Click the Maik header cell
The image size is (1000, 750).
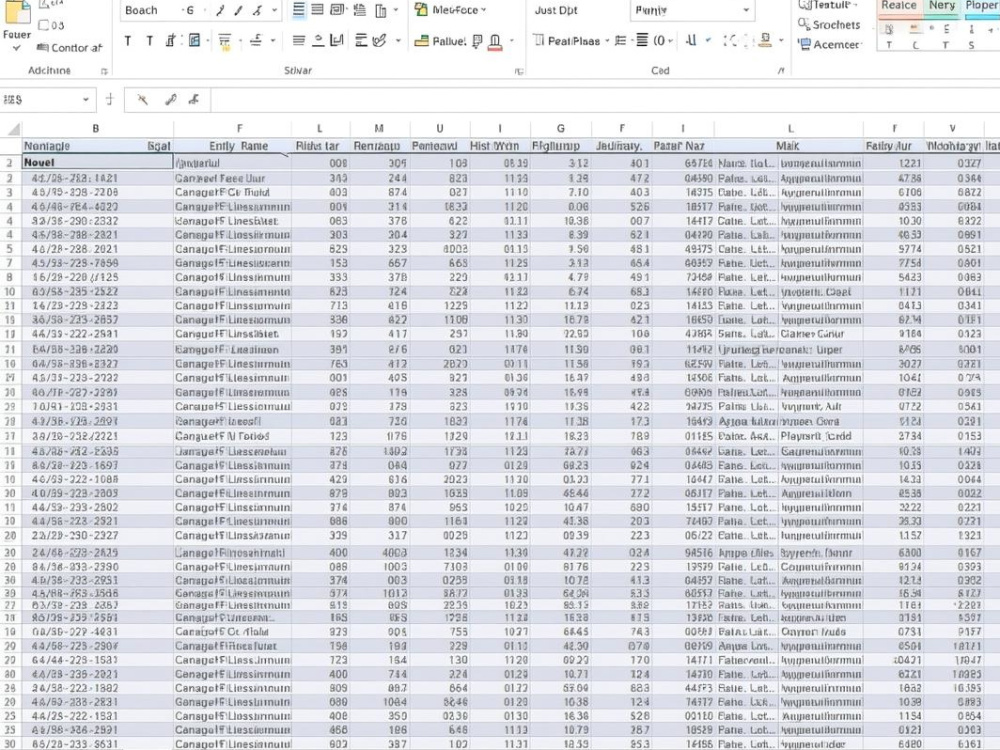coord(788,146)
